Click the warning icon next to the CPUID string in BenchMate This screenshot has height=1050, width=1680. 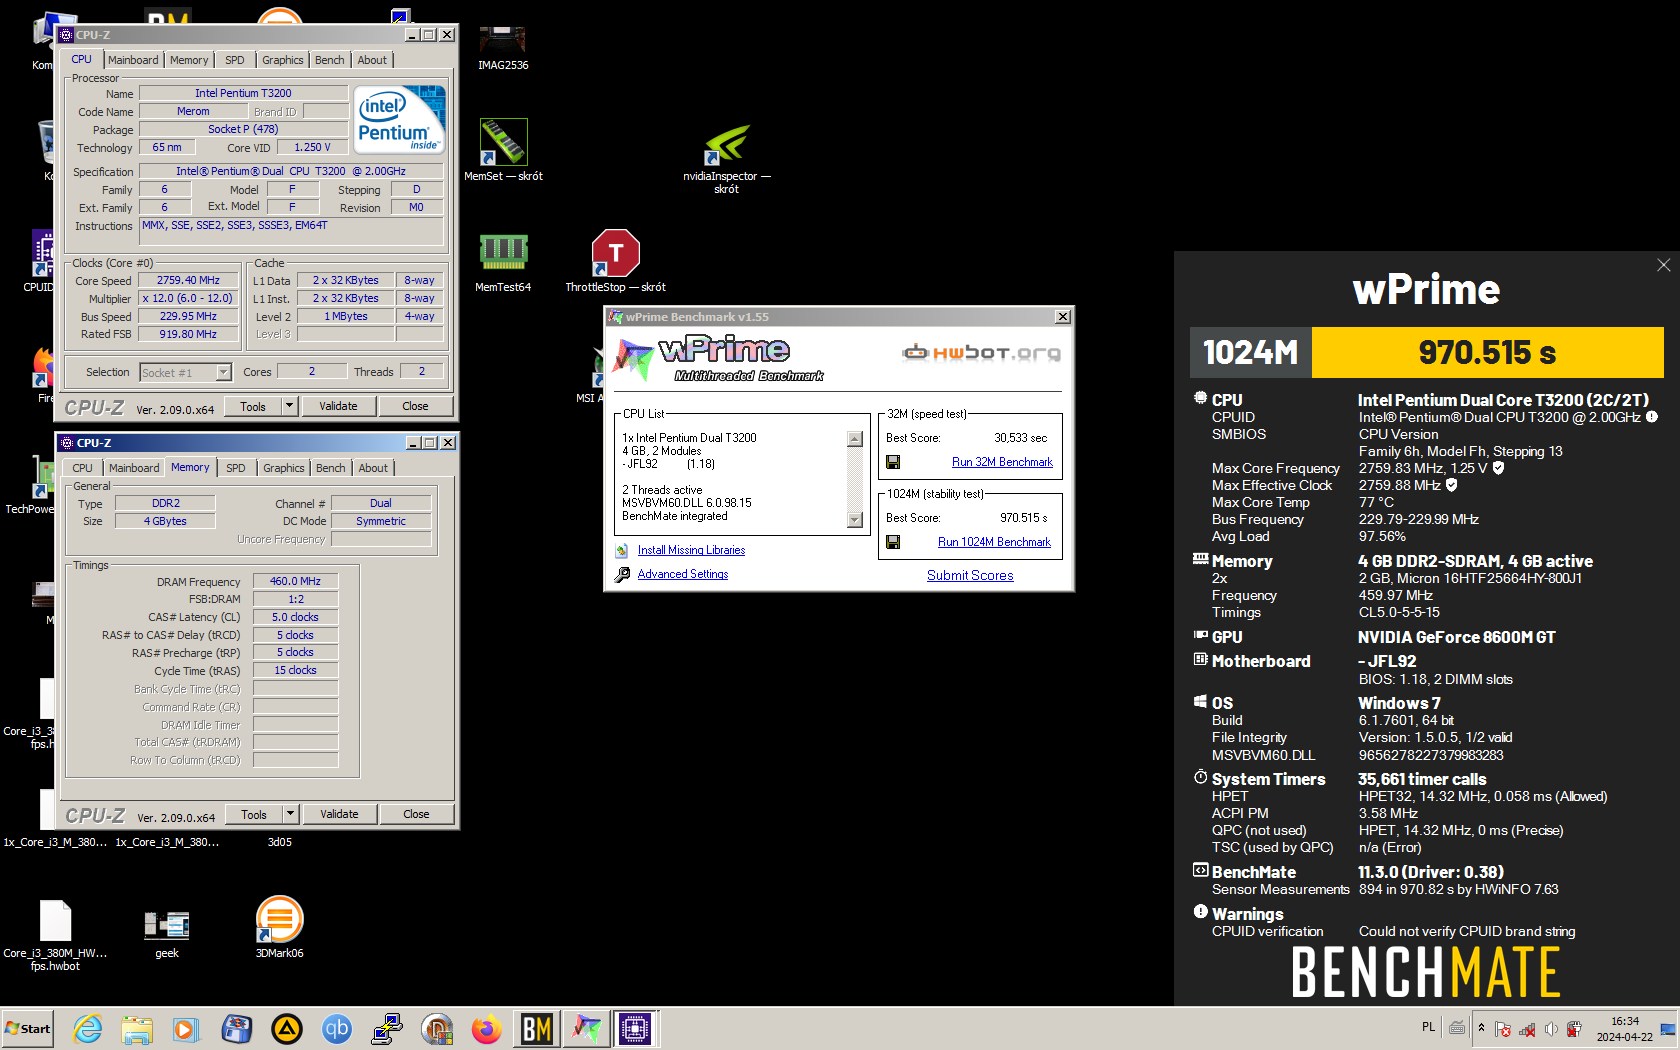click(1652, 417)
